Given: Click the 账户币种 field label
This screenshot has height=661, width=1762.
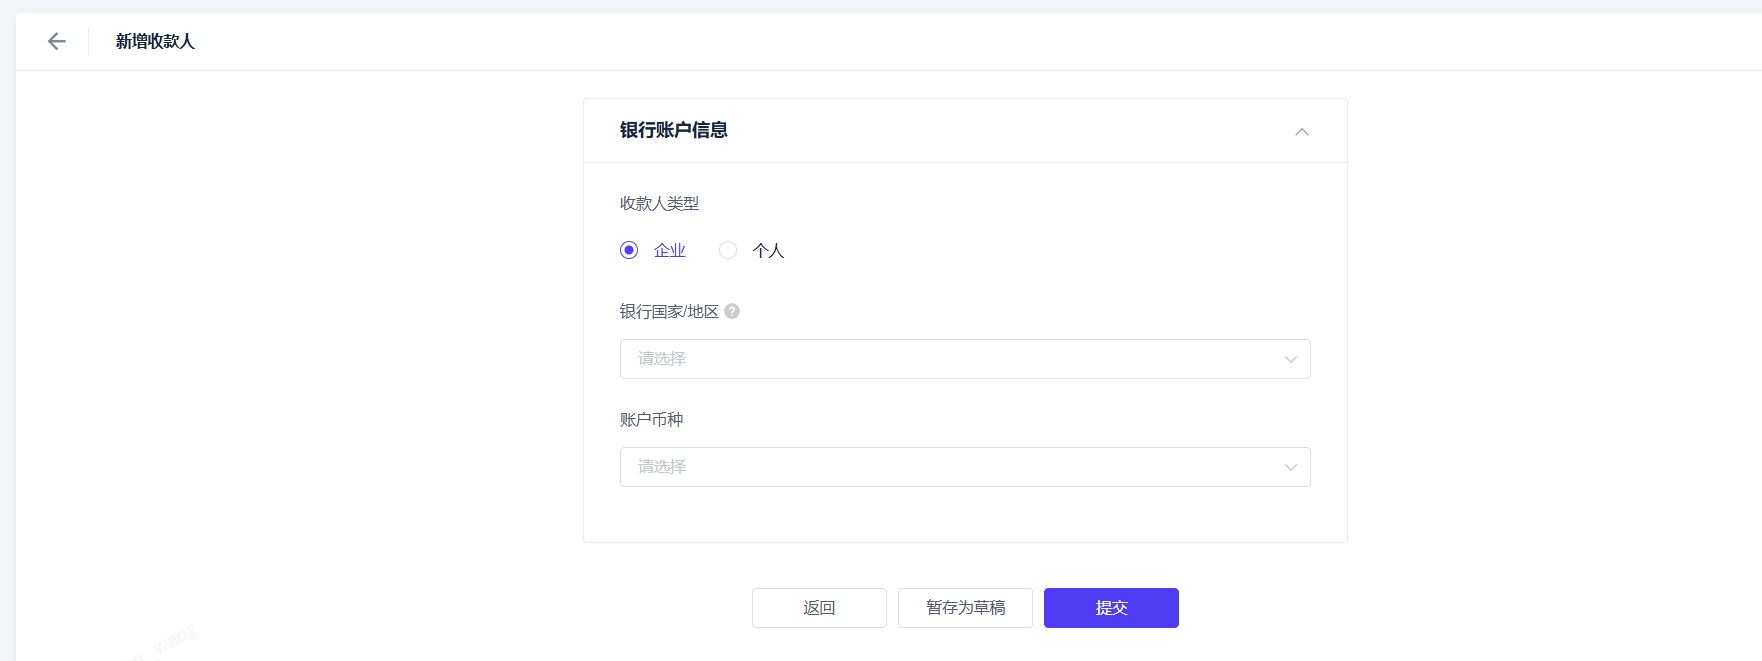Looking at the screenshot, I should pos(651,419).
